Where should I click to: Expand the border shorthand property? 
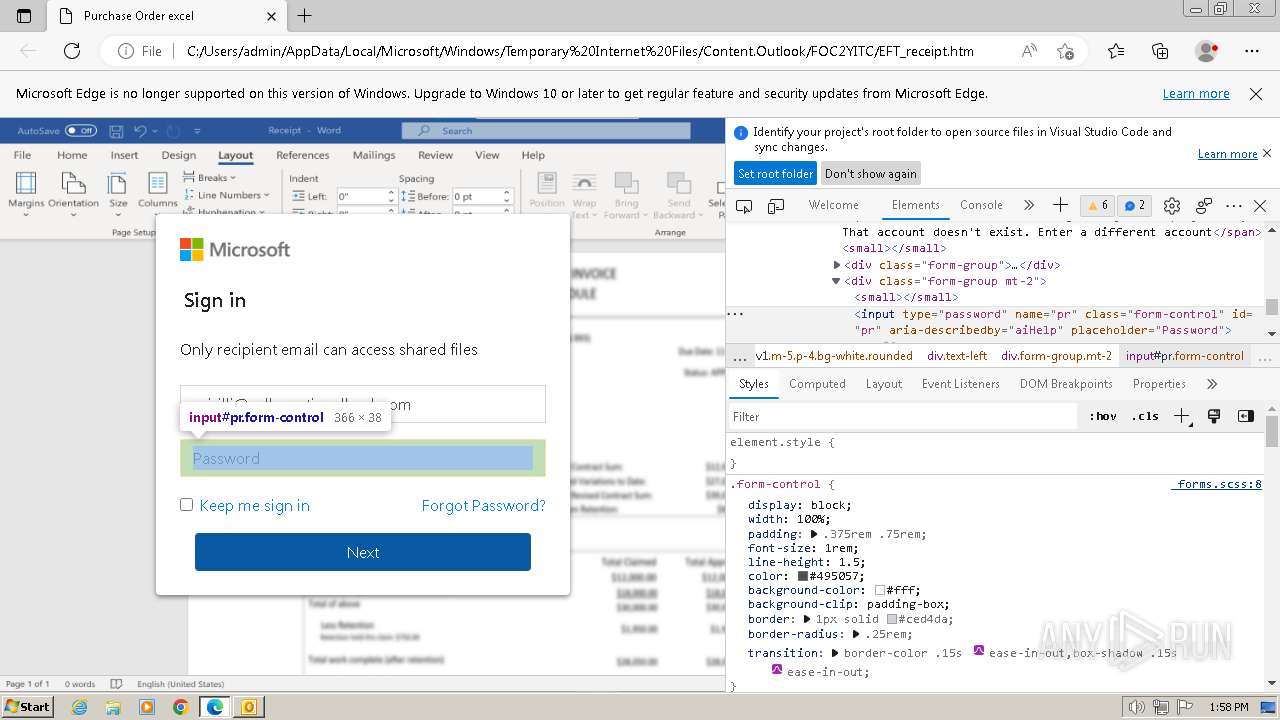[807, 619]
